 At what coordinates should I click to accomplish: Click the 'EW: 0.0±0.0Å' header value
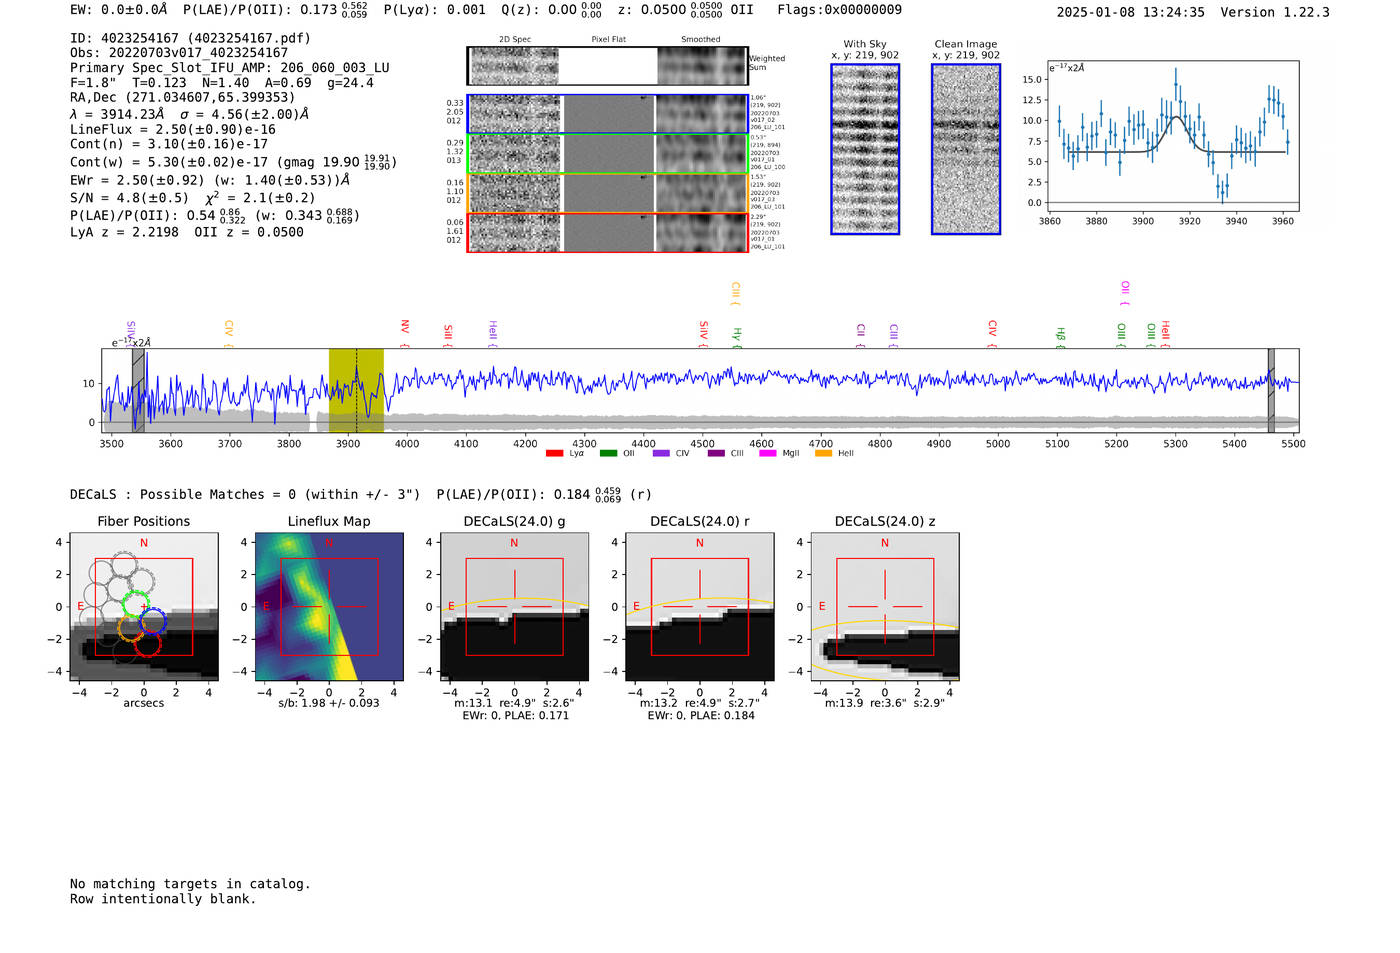pos(119,10)
